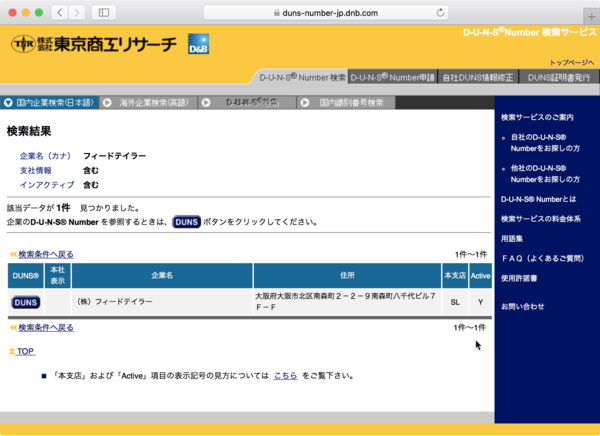Image resolution: width=600 pixels, height=436 pixels.
Task: Toggle the Safari sidebar button
Action: pyautogui.click(x=104, y=13)
